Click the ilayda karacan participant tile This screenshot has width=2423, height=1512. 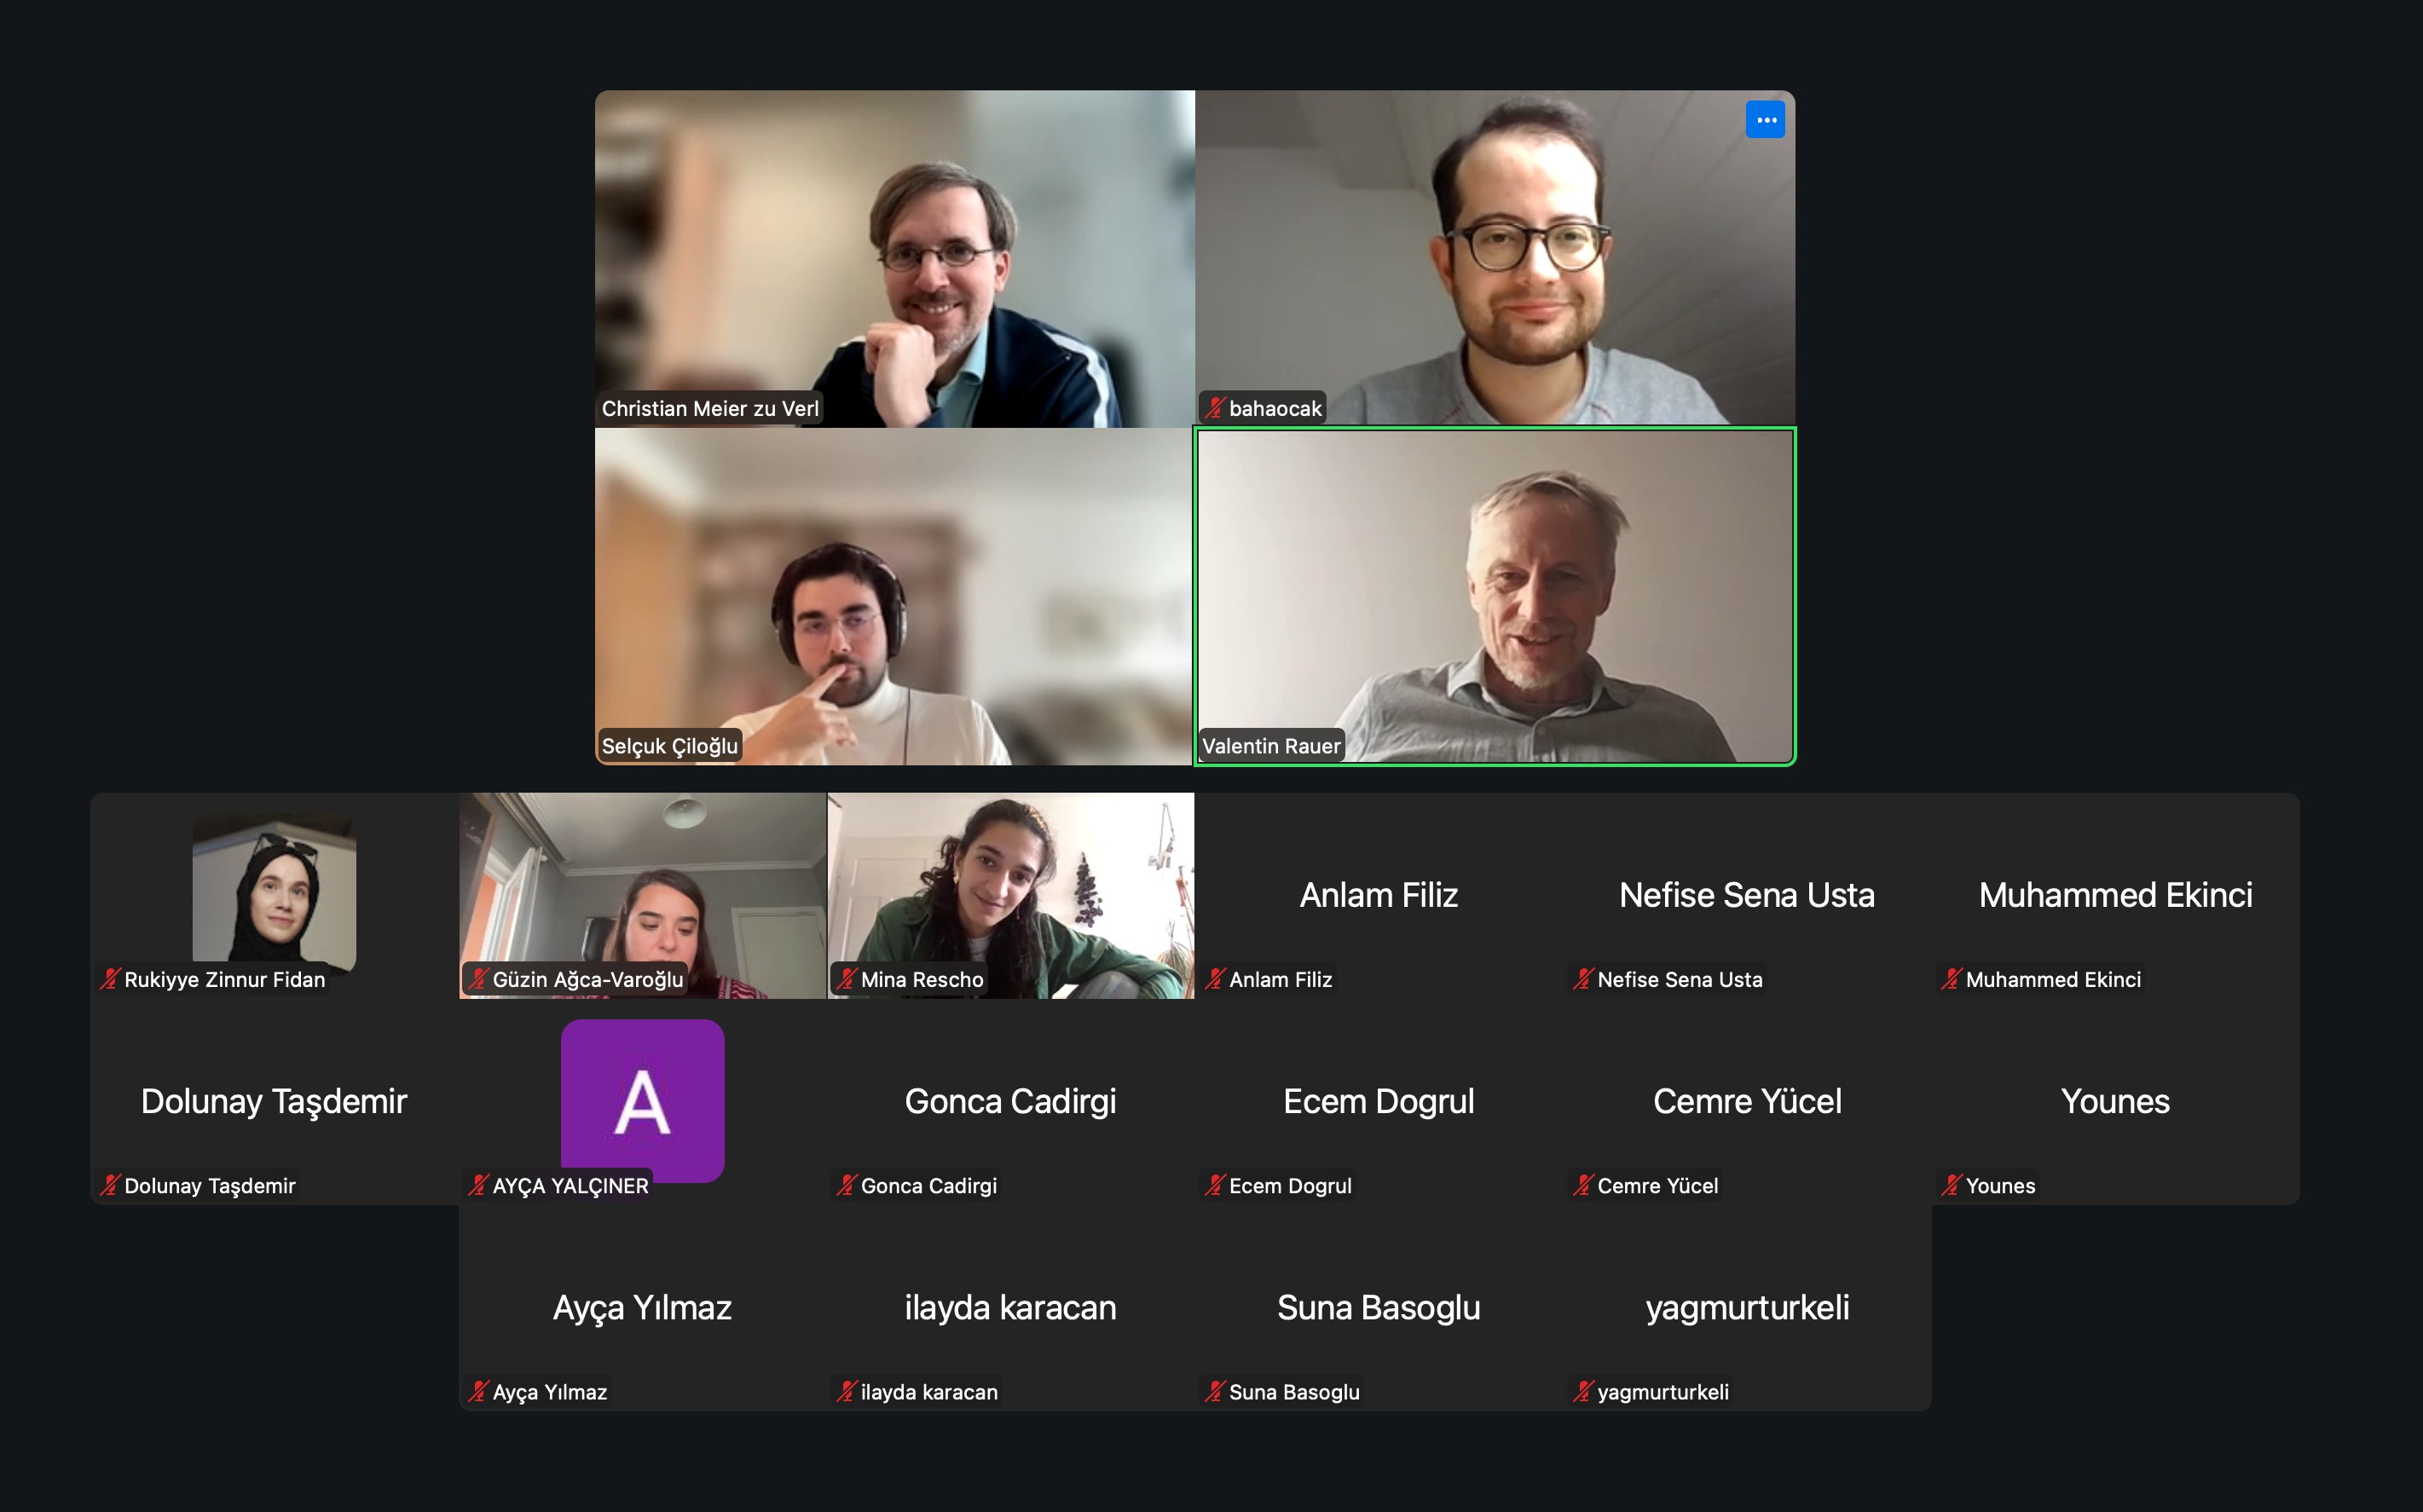click(1010, 1308)
